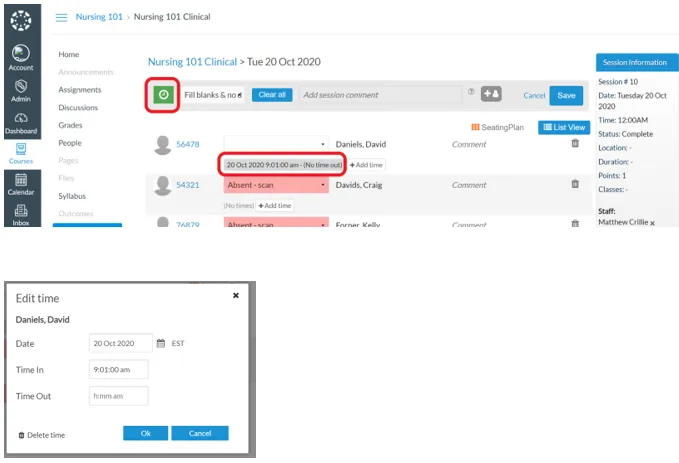Click Add time for Davids, Craig
This screenshot has height=463, width=679.
(275, 206)
